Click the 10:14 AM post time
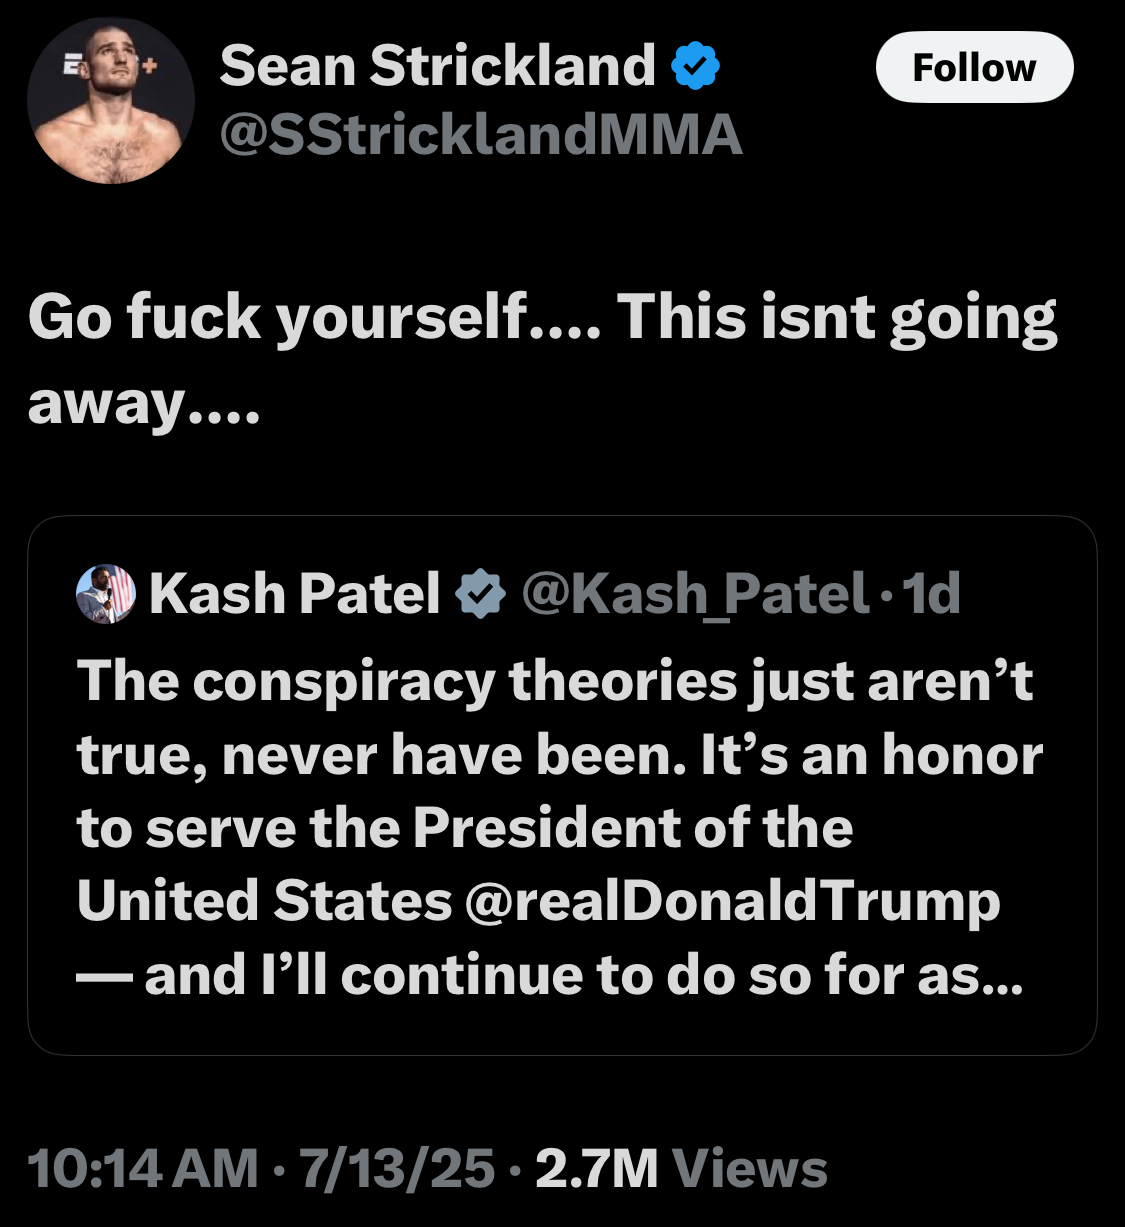The image size is (1125, 1227). coord(143,1168)
